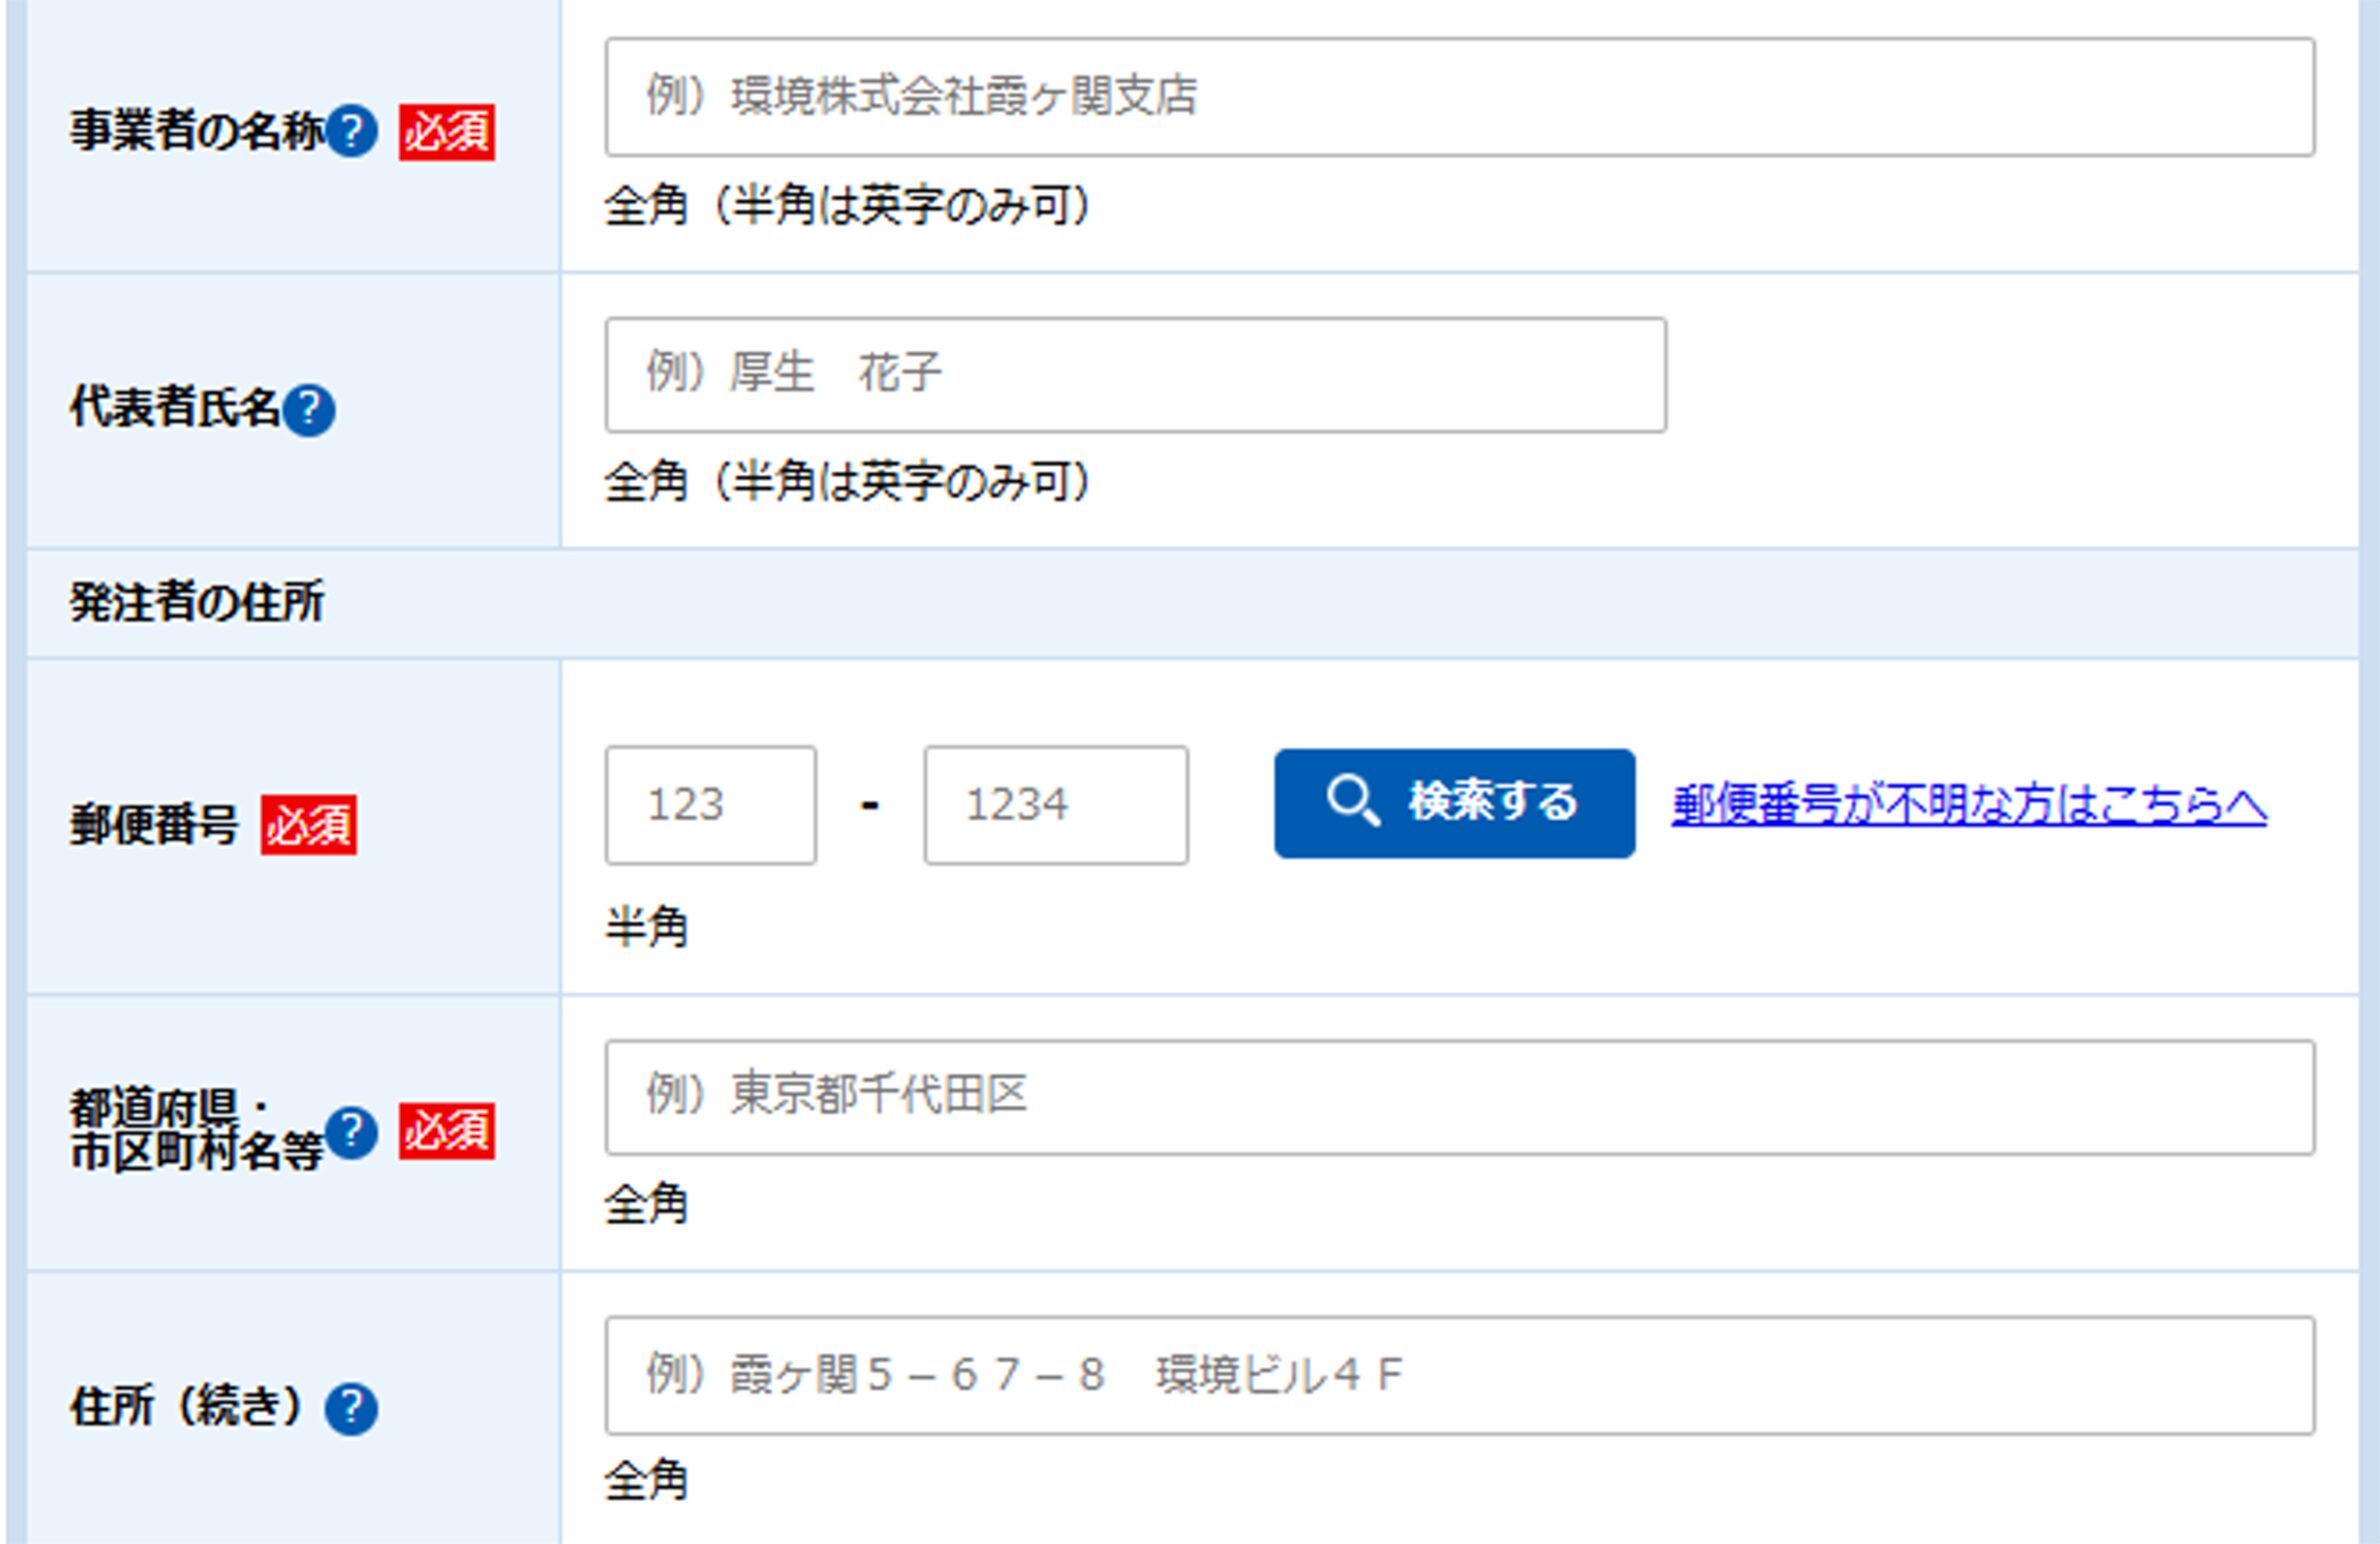Click the 住所（続き） label text
Image resolution: width=2380 pixels, height=1544 pixels.
pos(187,1407)
